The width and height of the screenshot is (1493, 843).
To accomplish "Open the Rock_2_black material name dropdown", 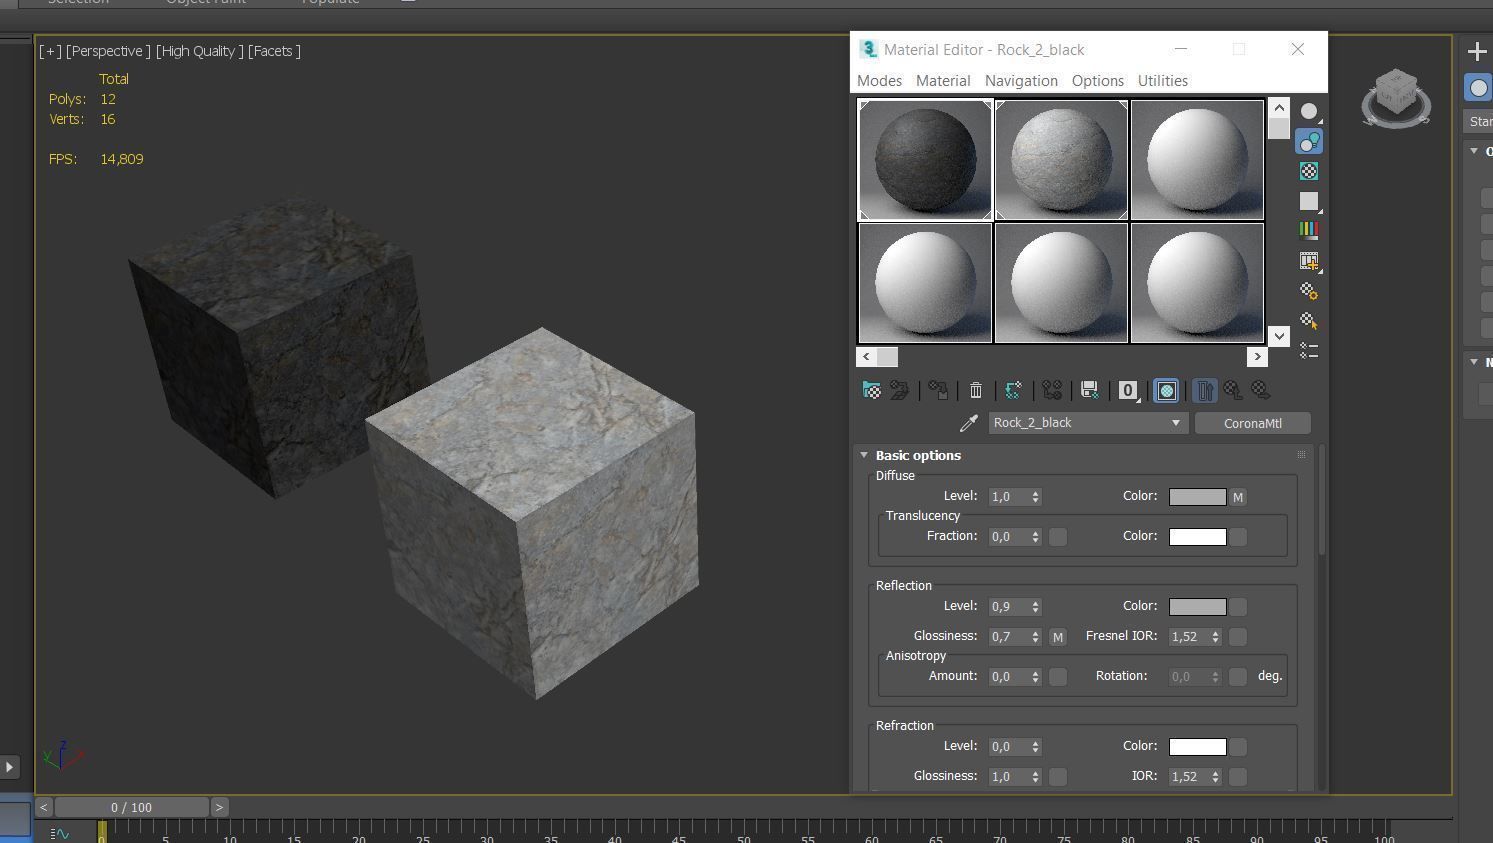I will [1088, 423].
